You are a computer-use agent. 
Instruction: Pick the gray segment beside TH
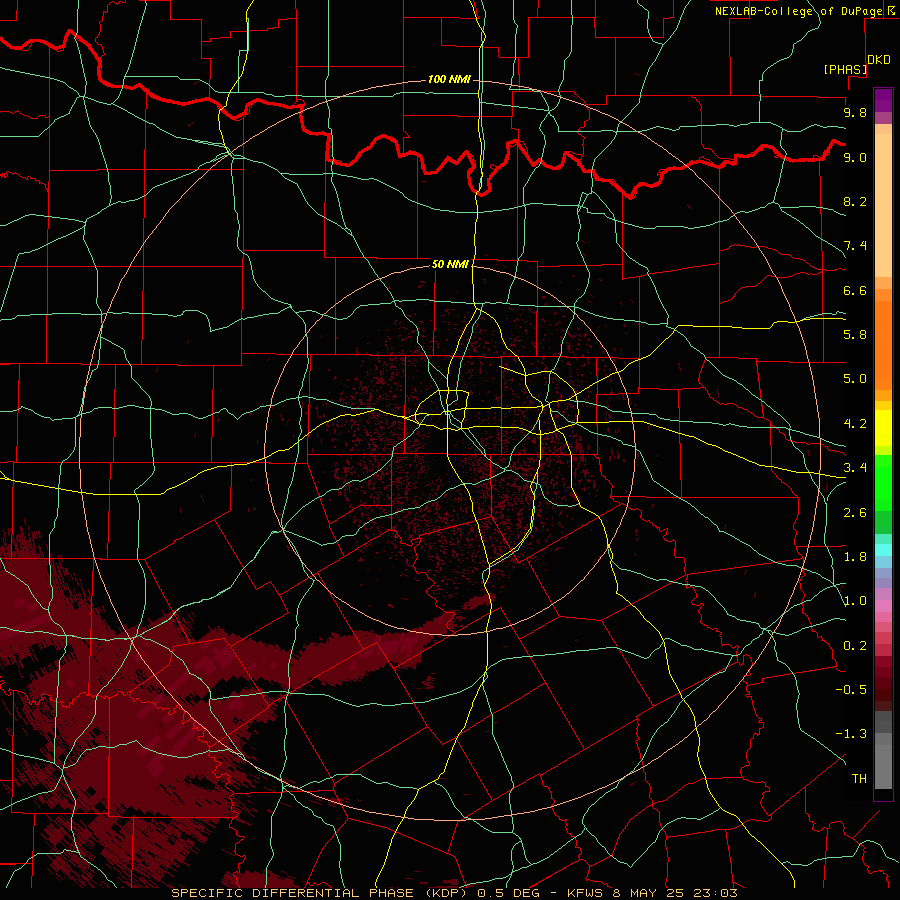click(883, 767)
